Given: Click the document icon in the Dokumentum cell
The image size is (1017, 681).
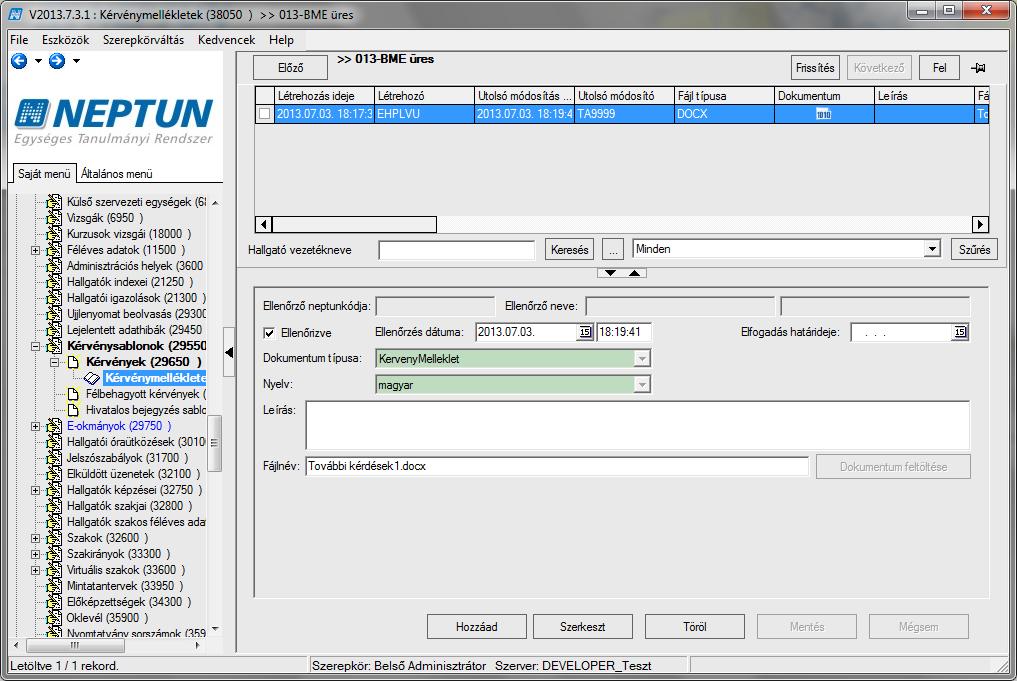Looking at the screenshot, I should click(x=823, y=115).
